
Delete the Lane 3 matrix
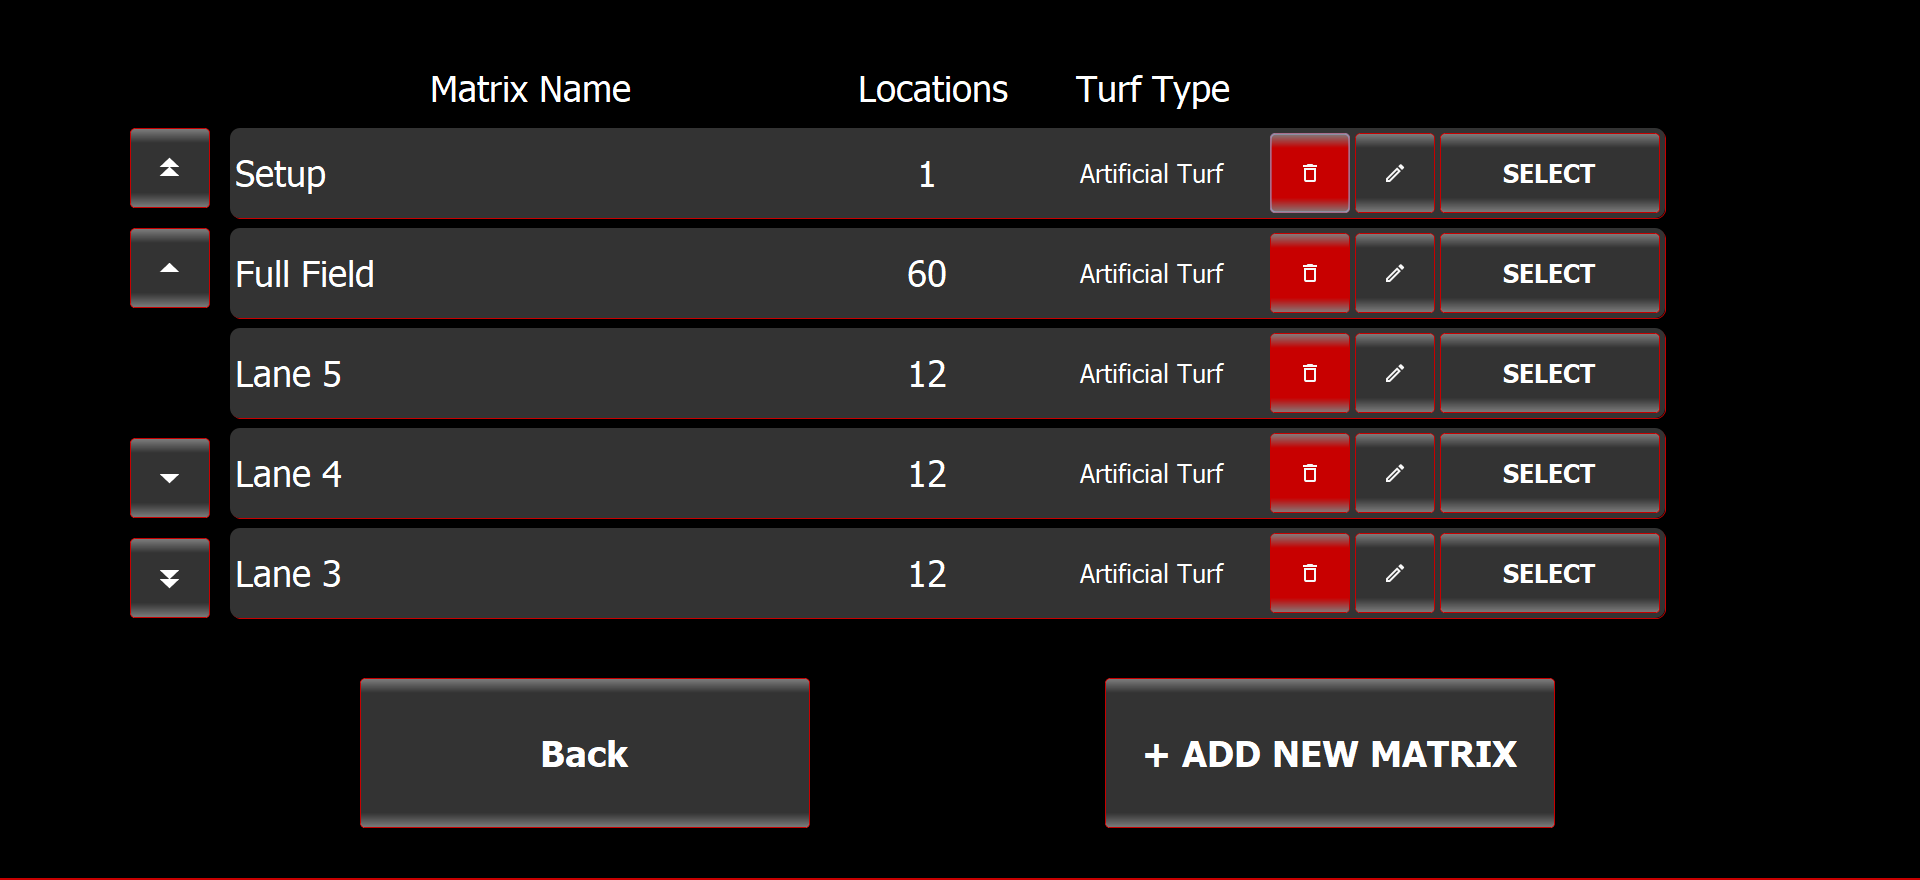pyautogui.click(x=1309, y=573)
